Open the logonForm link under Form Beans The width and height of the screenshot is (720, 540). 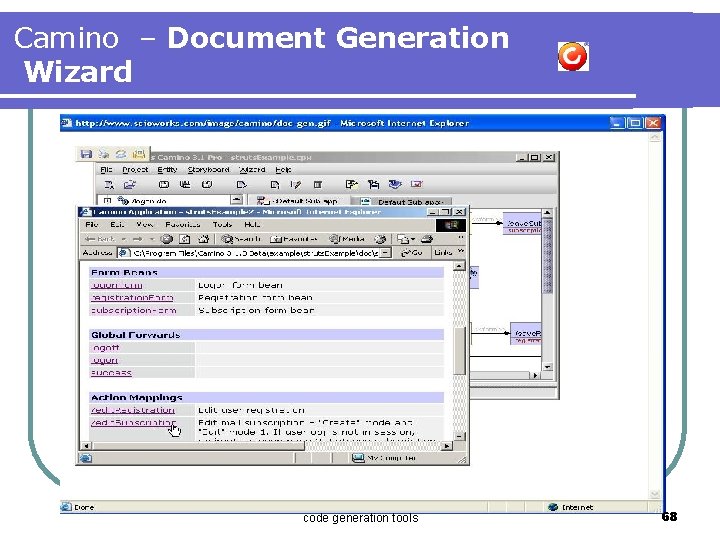(116, 285)
